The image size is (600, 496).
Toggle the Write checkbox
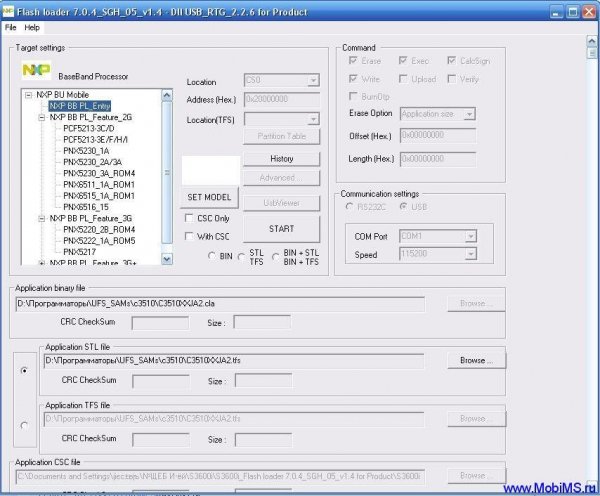point(353,78)
